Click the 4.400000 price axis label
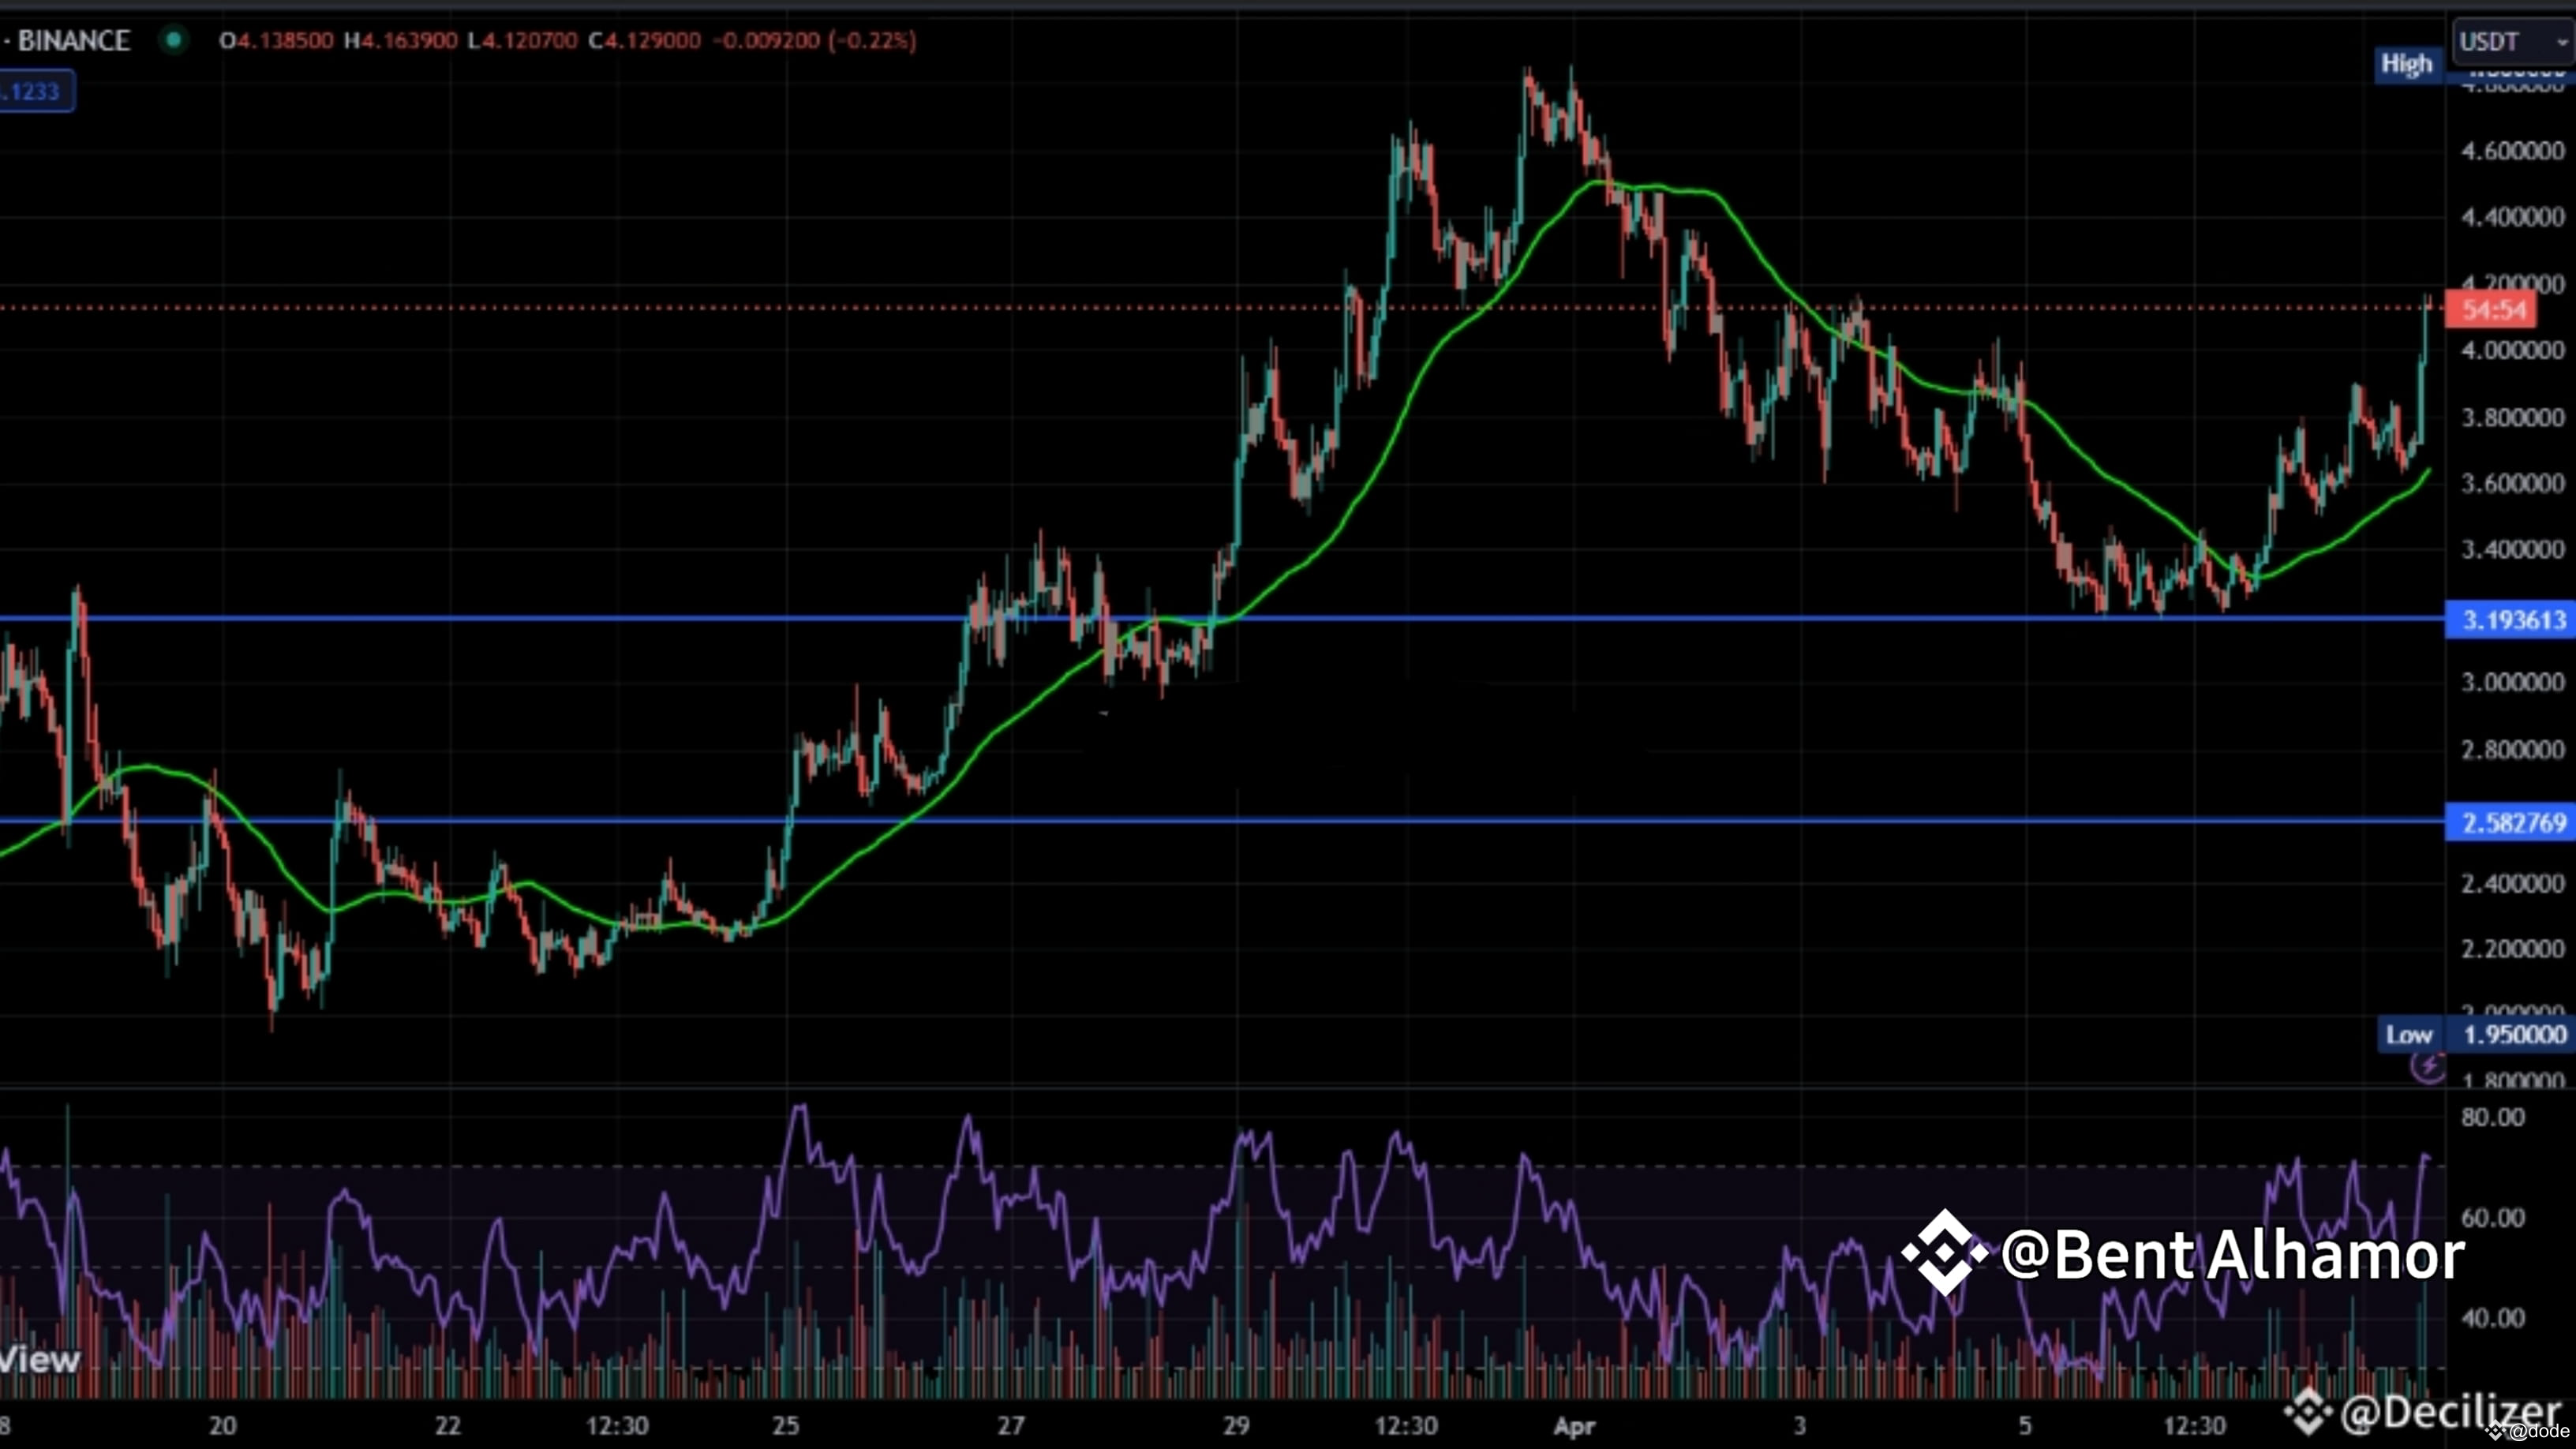 pos(2512,217)
